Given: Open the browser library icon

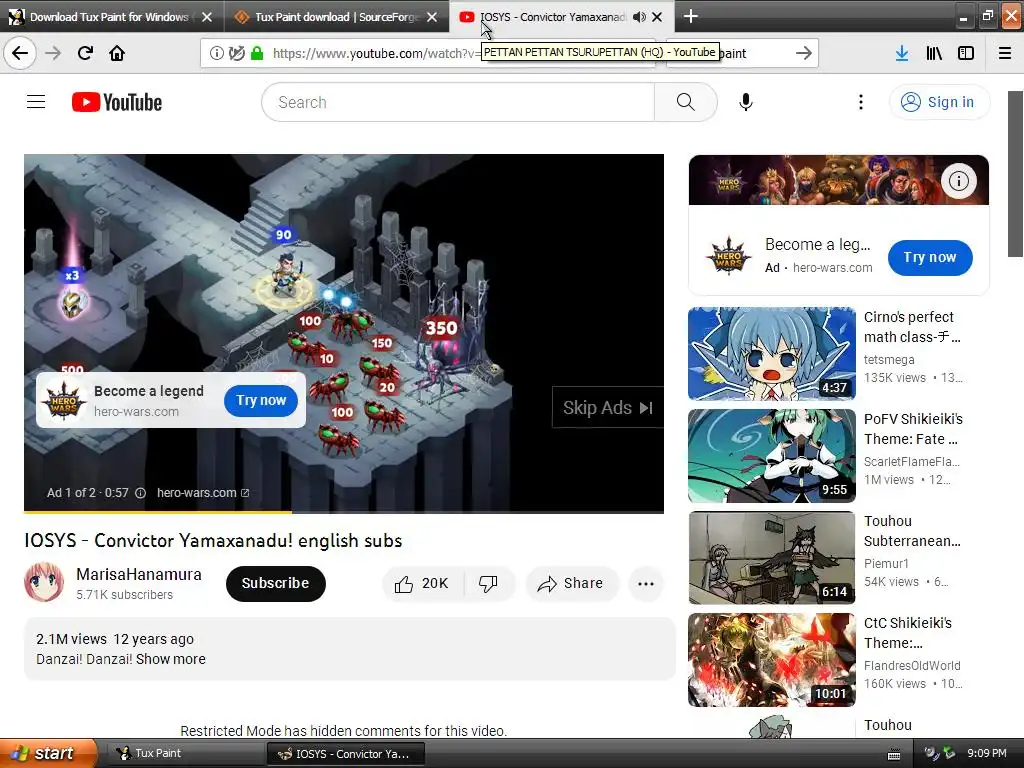Looking at the screenshot, I should [934, 53].
